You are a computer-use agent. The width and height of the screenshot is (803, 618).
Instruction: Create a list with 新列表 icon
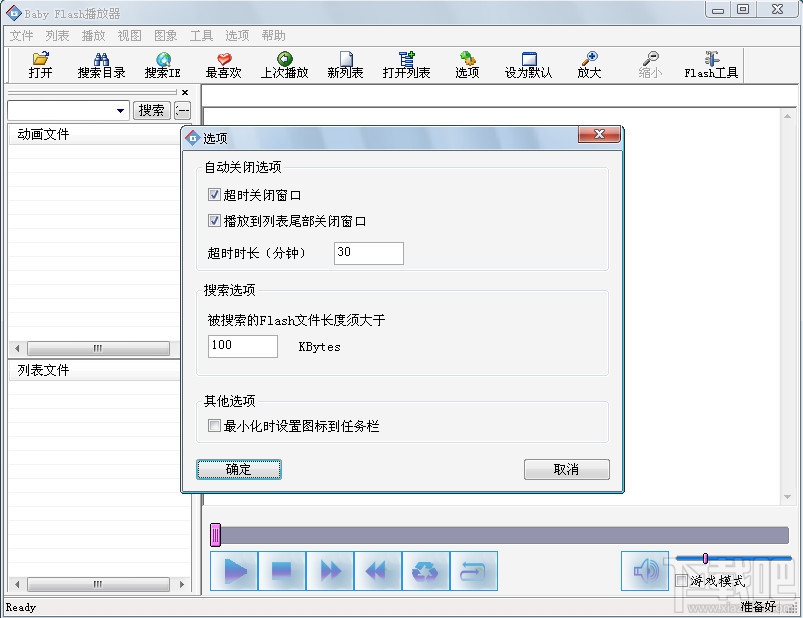pyautogui.click(x=346, y=65)
